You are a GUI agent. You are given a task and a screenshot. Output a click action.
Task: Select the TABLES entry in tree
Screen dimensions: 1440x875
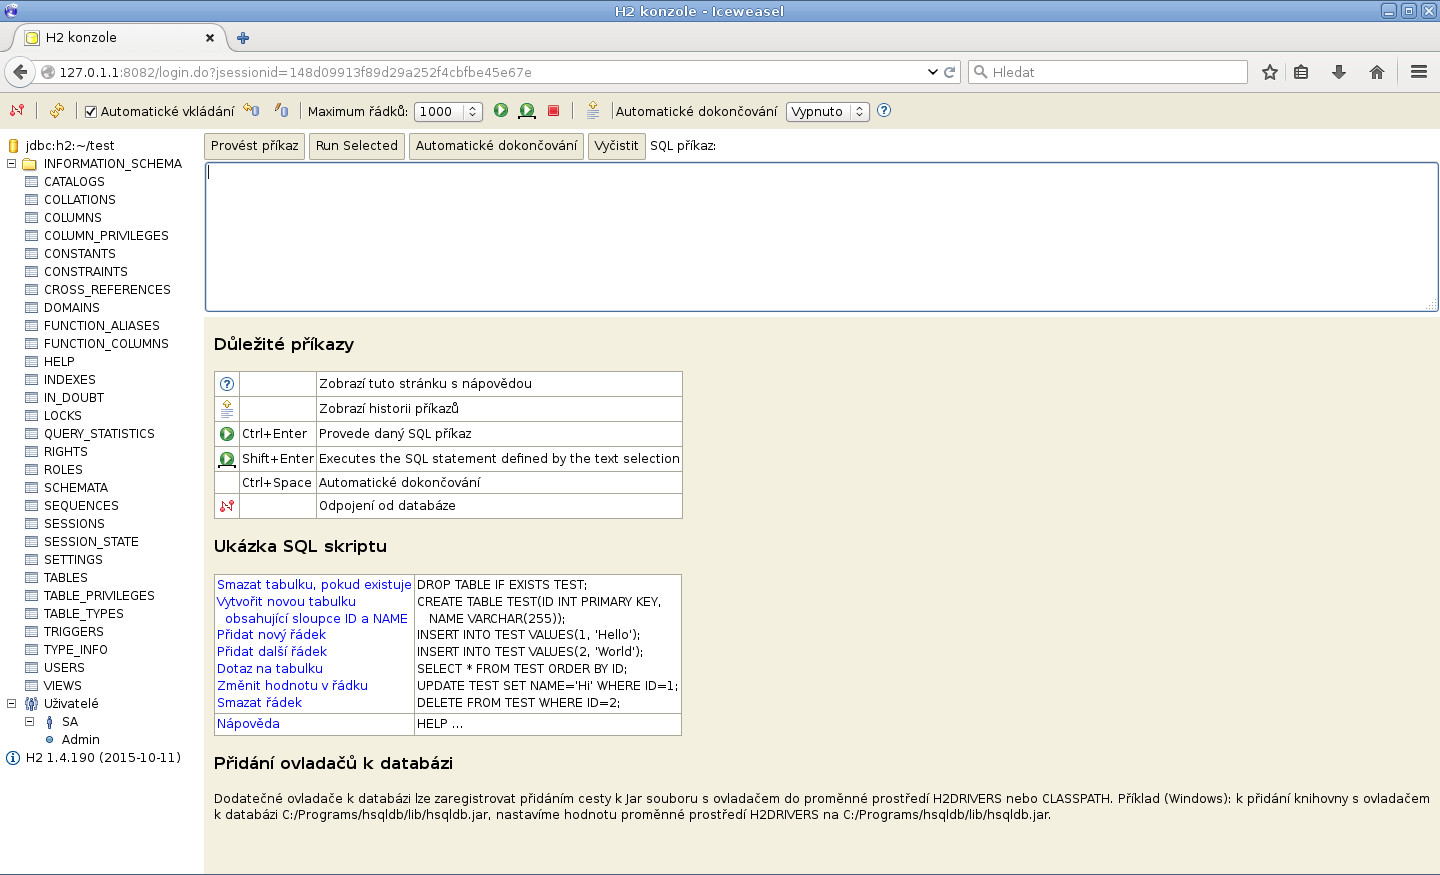tap(66, 578)
